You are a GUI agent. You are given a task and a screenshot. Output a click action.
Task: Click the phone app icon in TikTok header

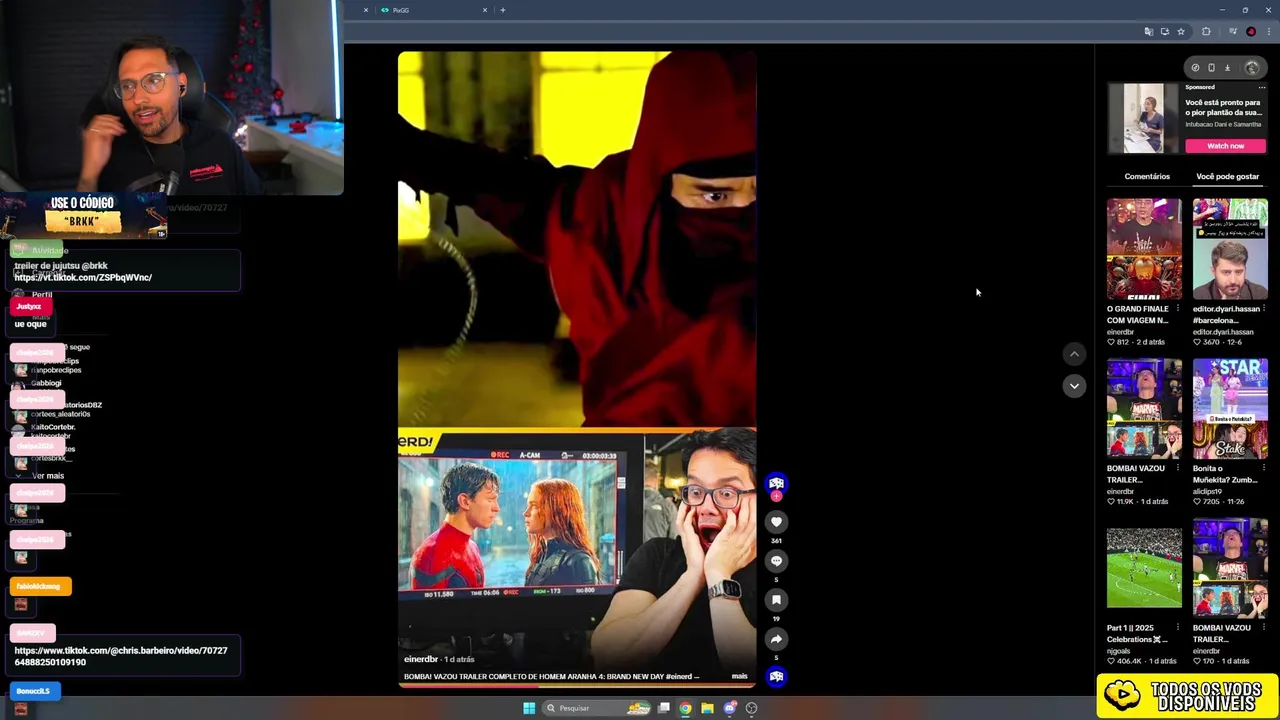[1211, 68]
